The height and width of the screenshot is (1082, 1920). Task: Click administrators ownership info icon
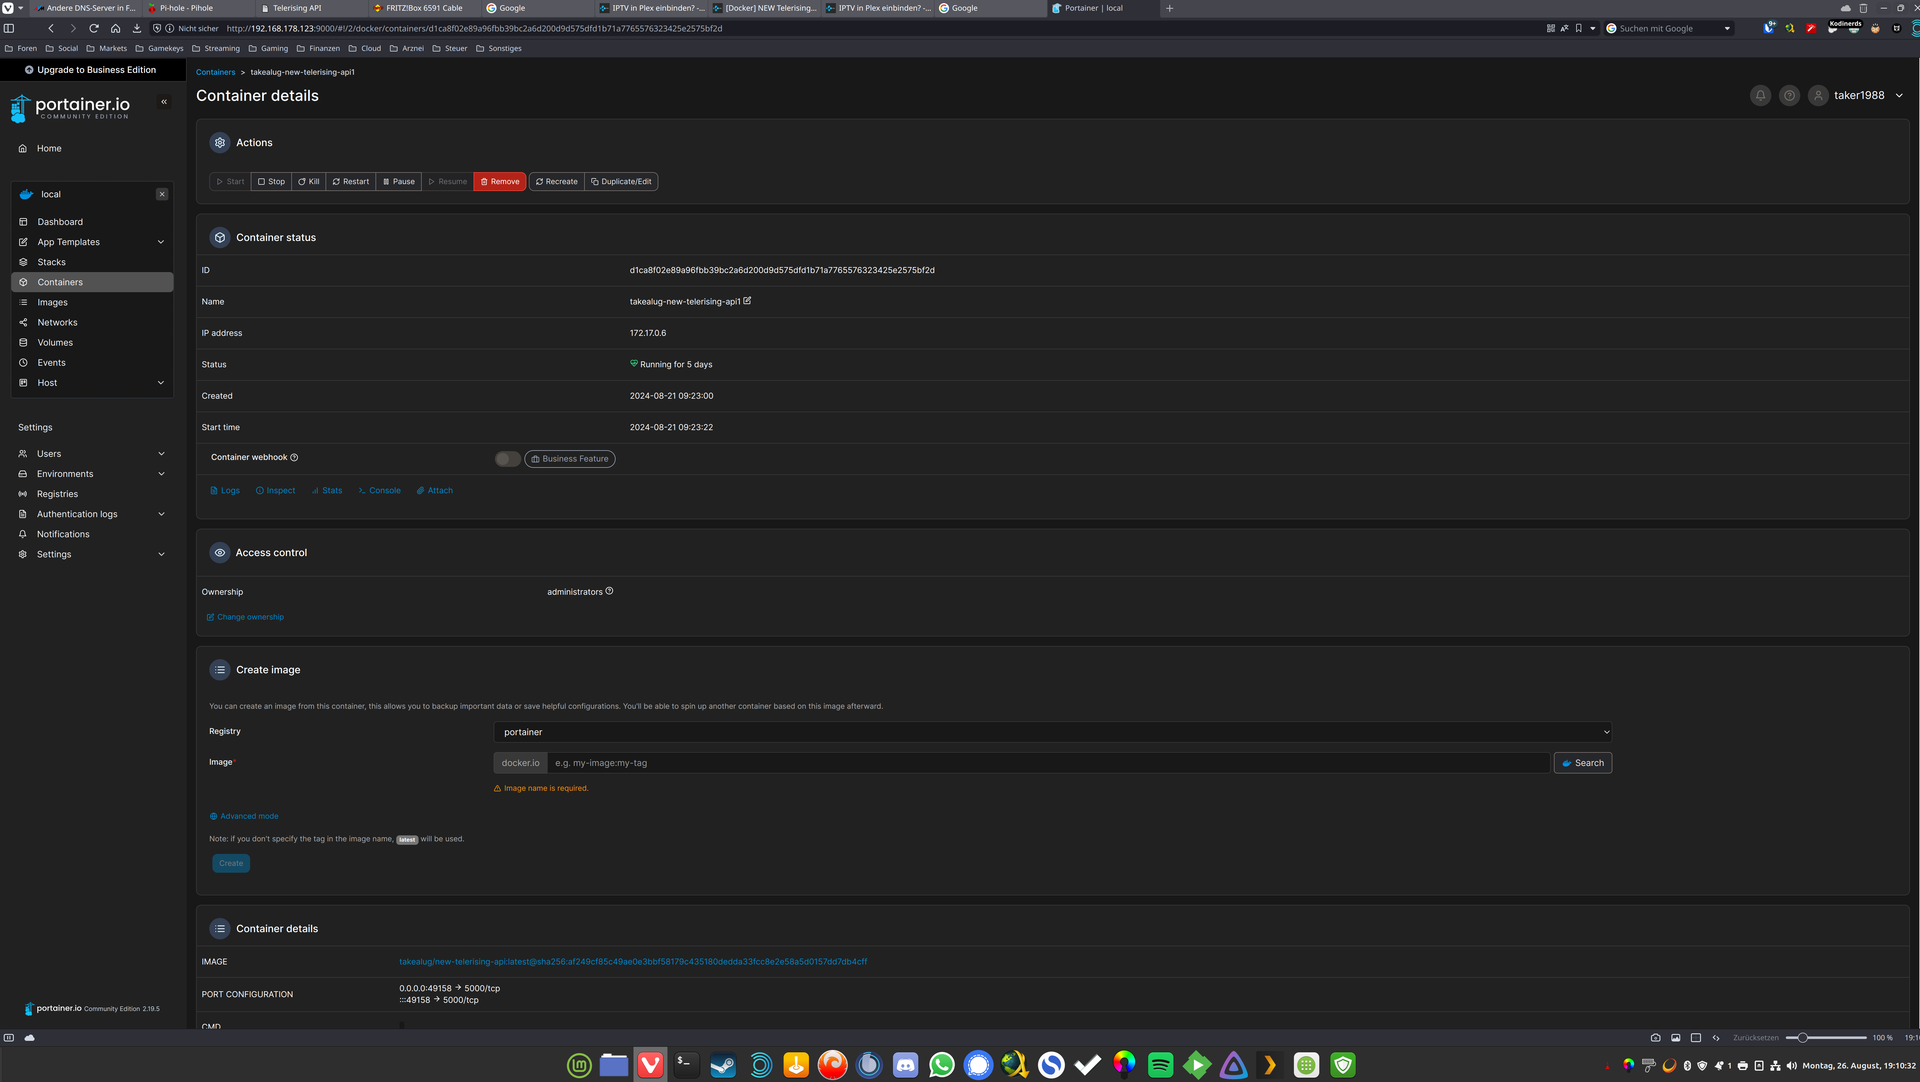click(609, 591)
